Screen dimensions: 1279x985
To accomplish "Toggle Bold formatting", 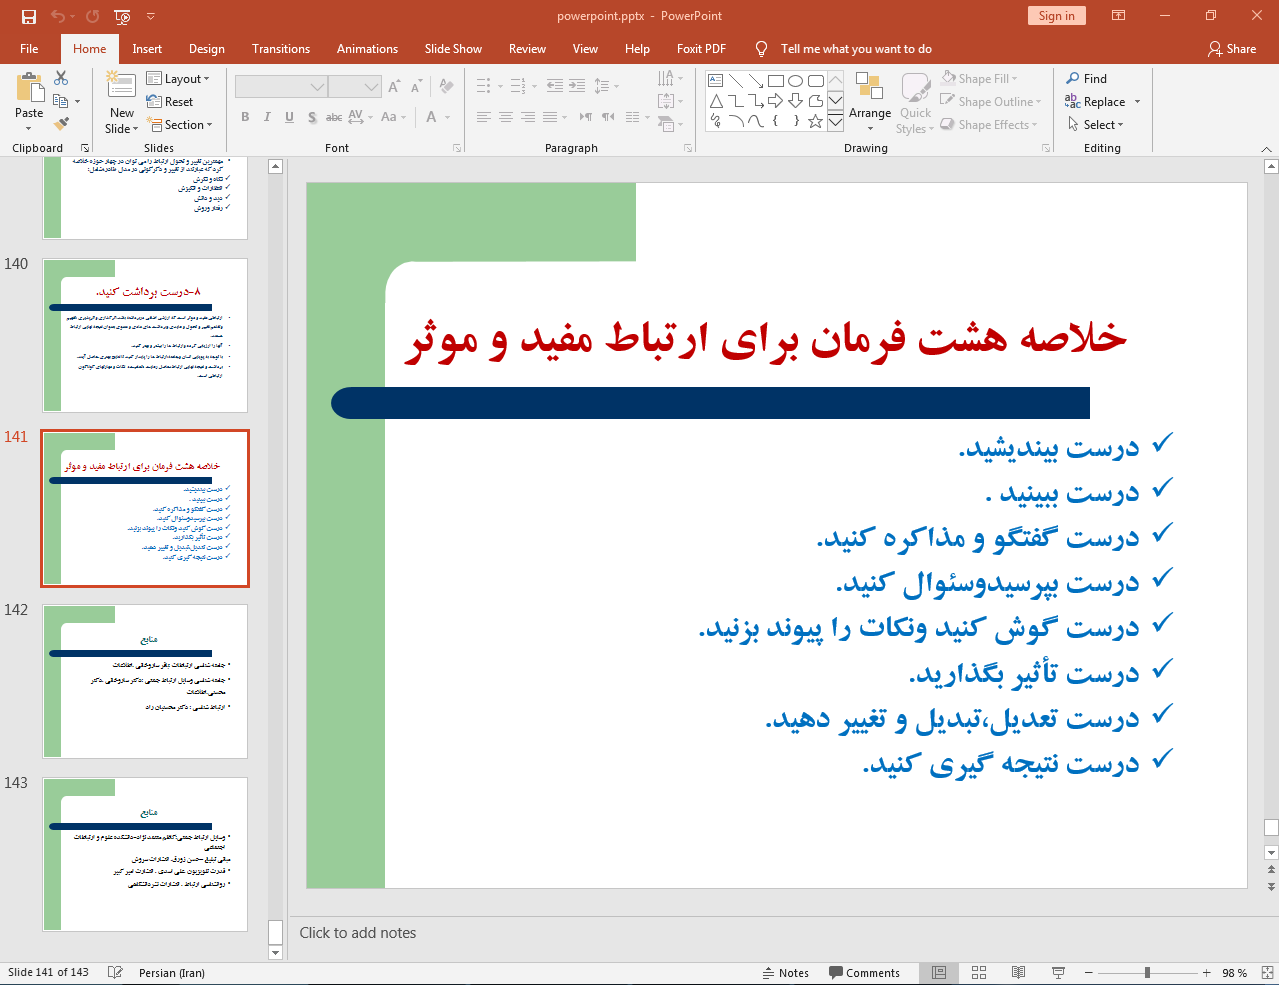I will [x=245, y=117].
